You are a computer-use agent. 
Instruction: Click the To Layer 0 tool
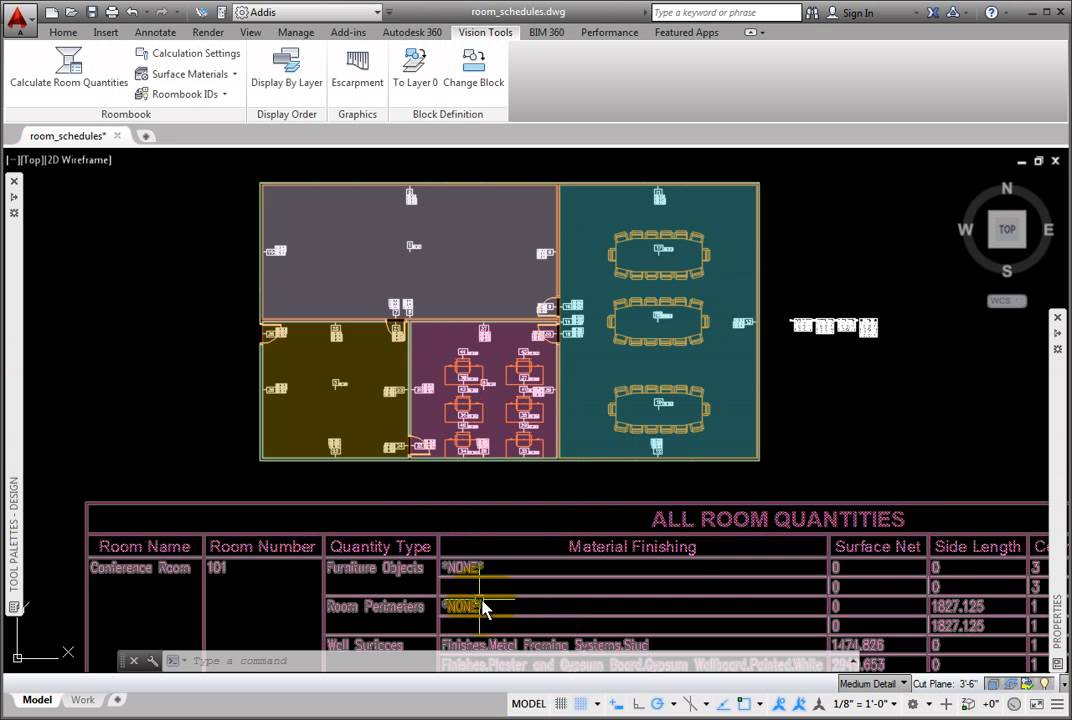coord(415,67)
